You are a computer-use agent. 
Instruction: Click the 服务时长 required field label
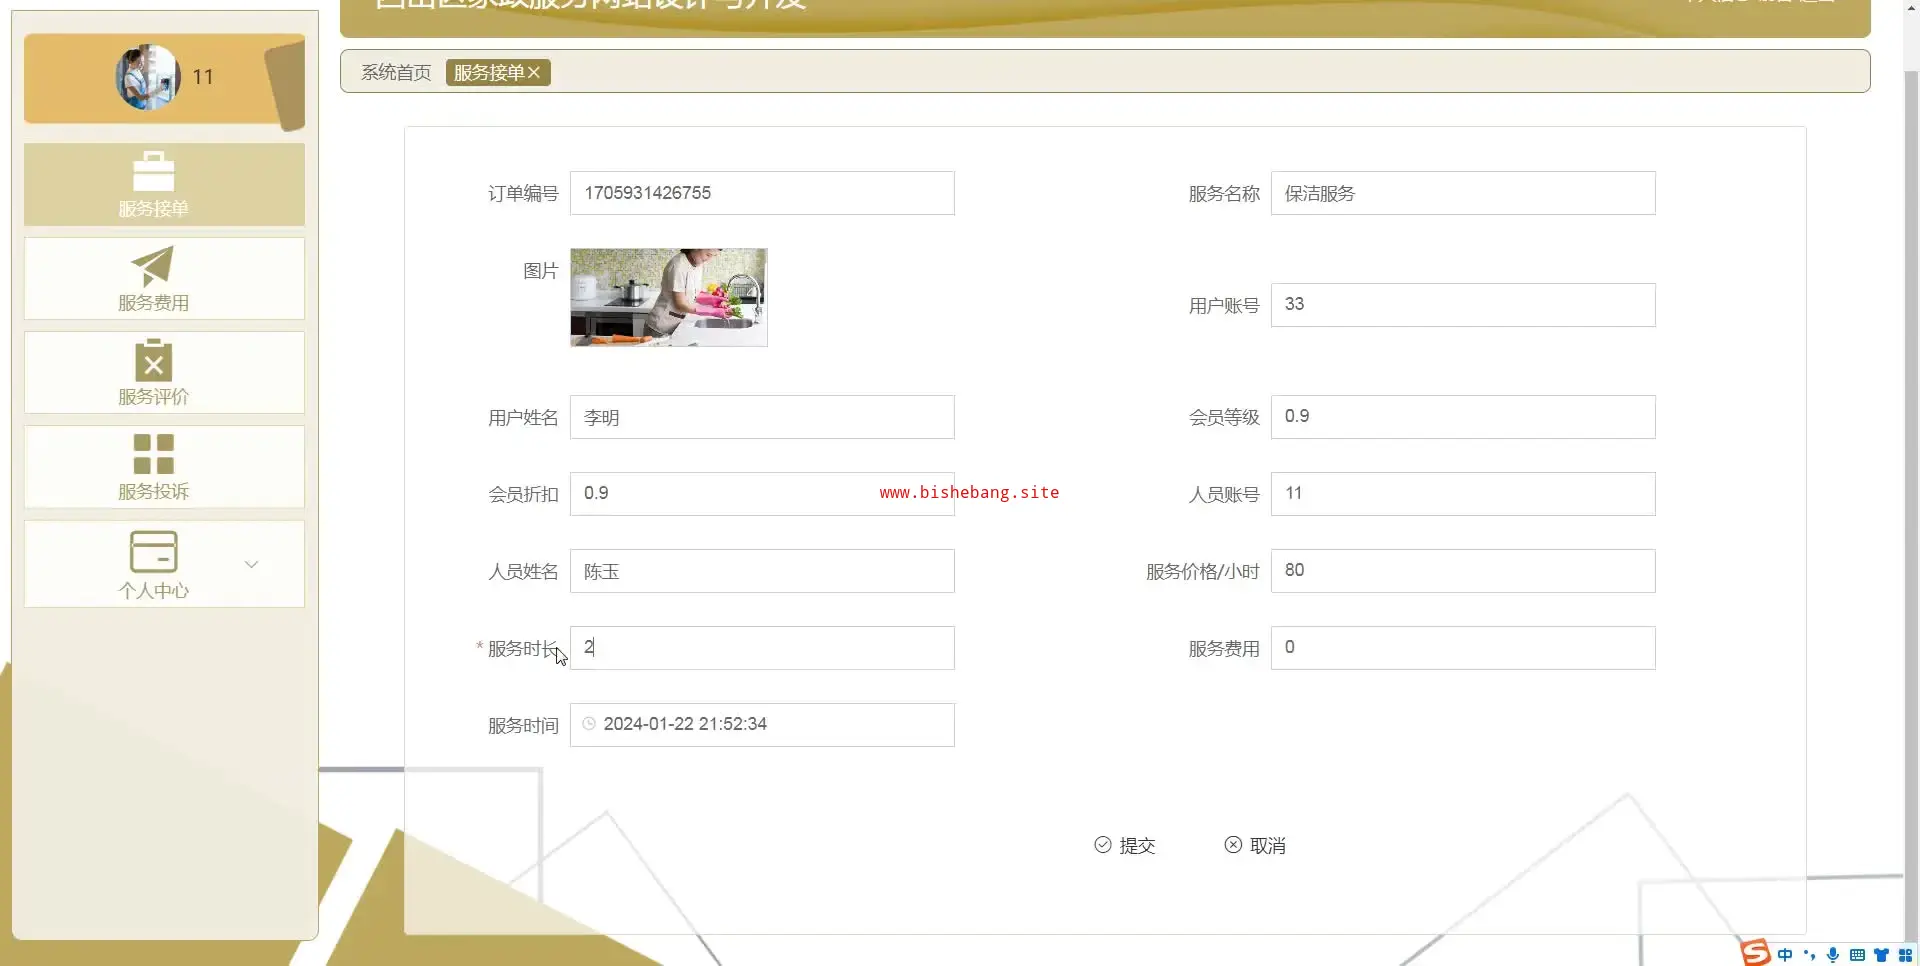(523, 648)
